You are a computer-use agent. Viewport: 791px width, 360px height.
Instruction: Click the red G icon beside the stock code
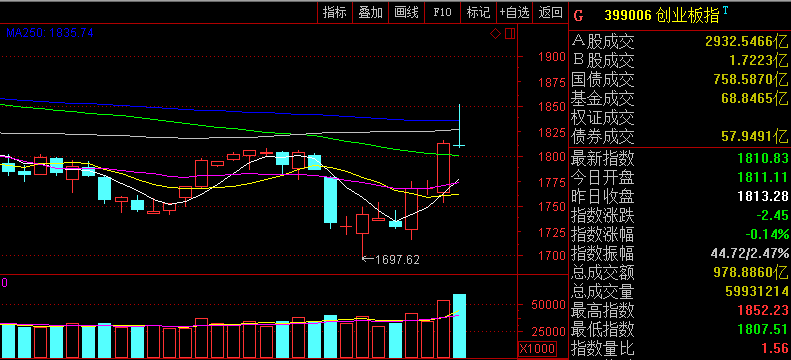point(579,16)
